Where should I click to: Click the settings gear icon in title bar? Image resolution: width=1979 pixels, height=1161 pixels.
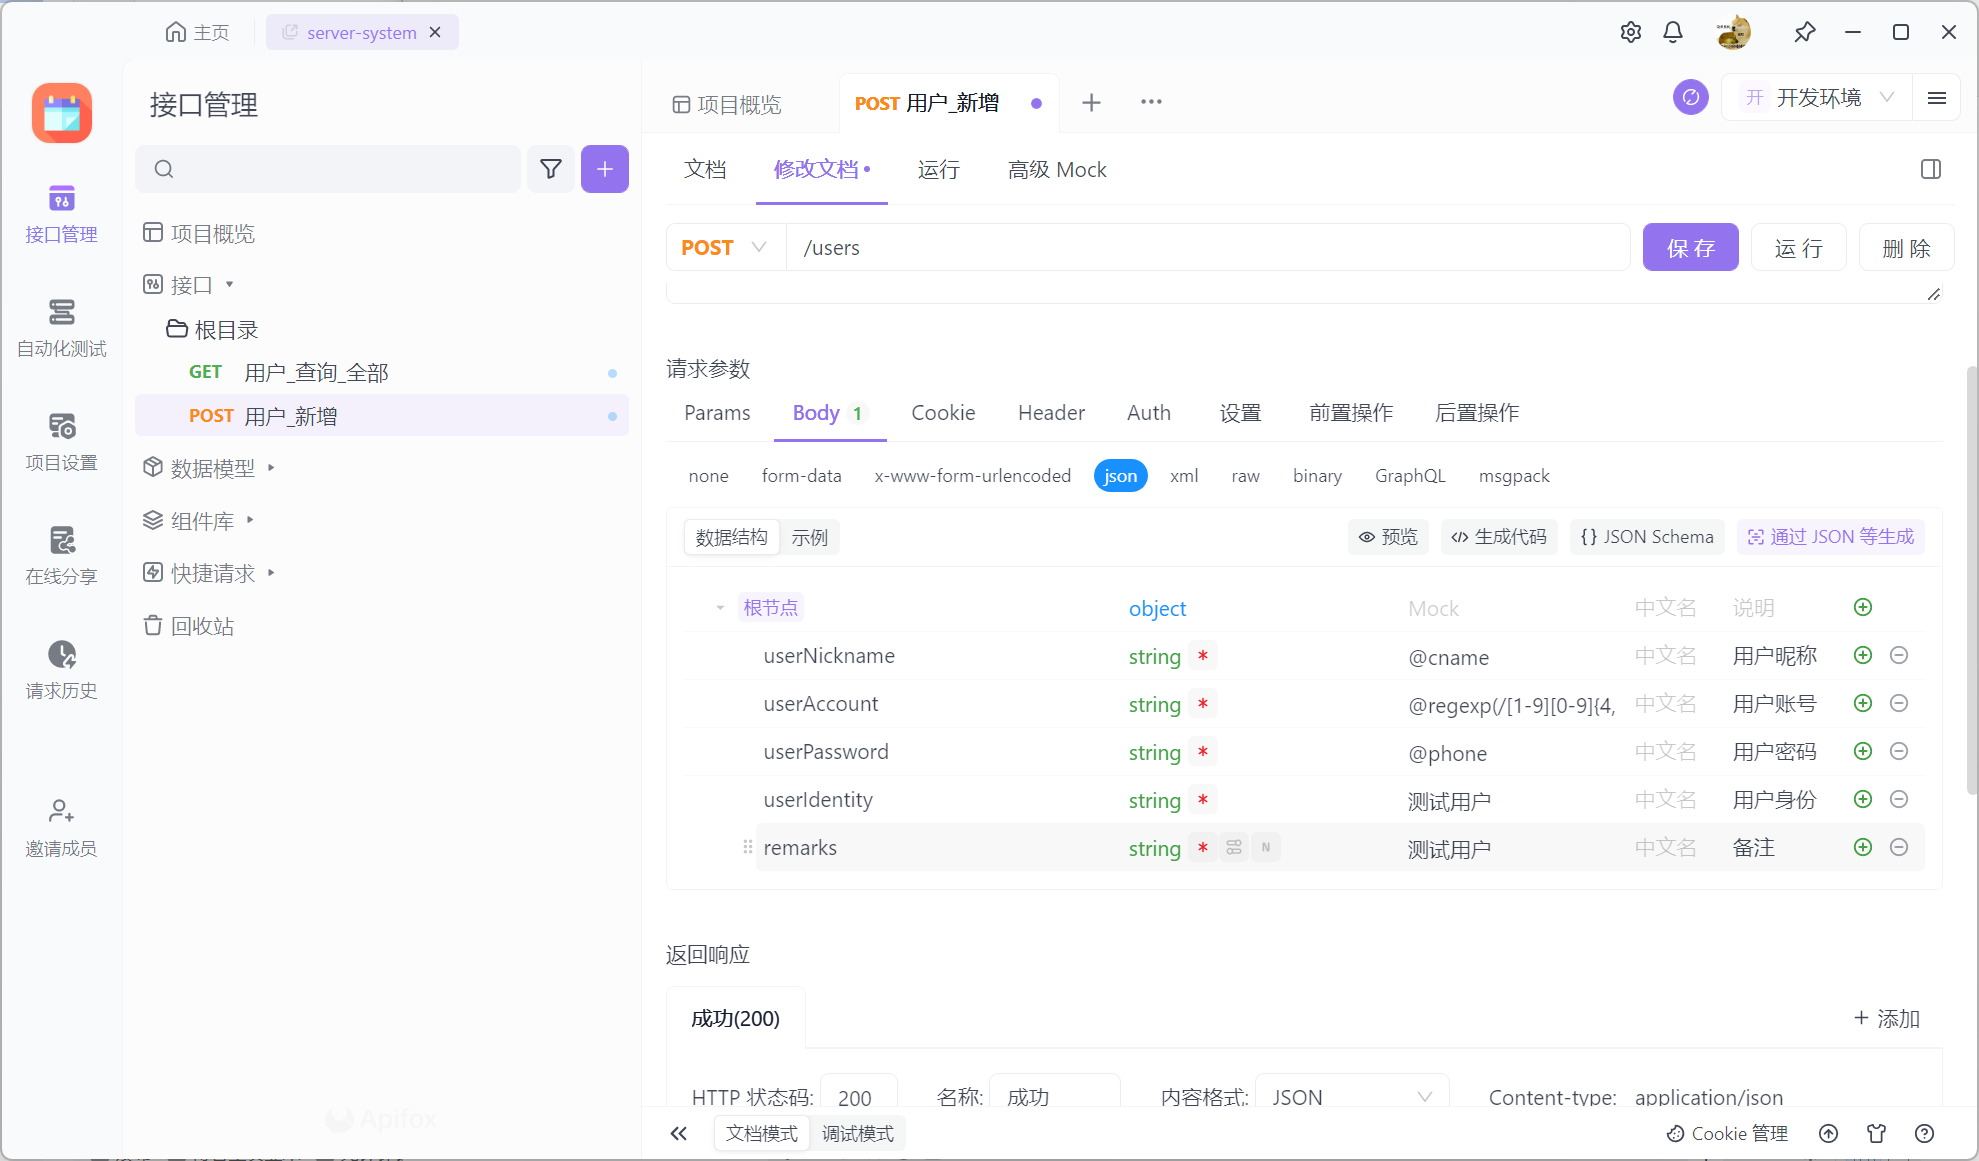pyautogui.click(x=1631, y=32)
